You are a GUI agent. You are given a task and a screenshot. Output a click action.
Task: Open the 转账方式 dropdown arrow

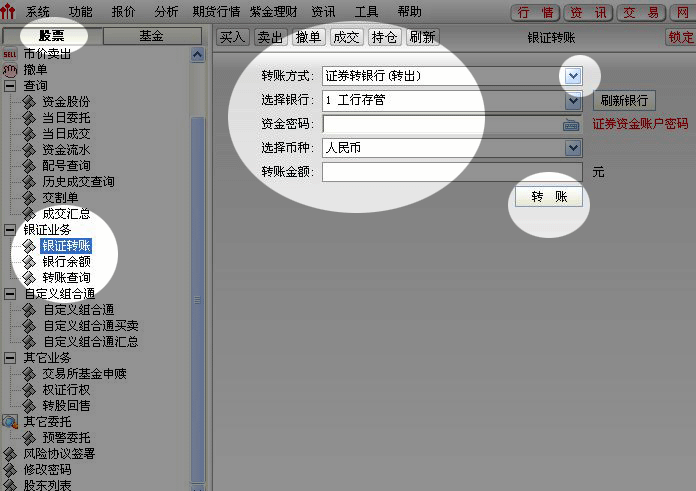[574, 76]
